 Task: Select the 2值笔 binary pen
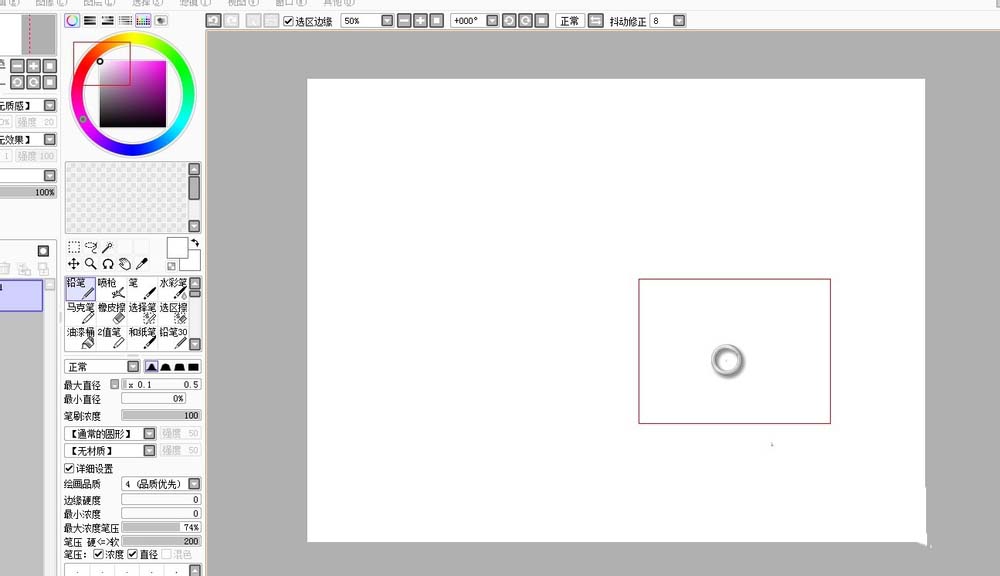(112, 338)
